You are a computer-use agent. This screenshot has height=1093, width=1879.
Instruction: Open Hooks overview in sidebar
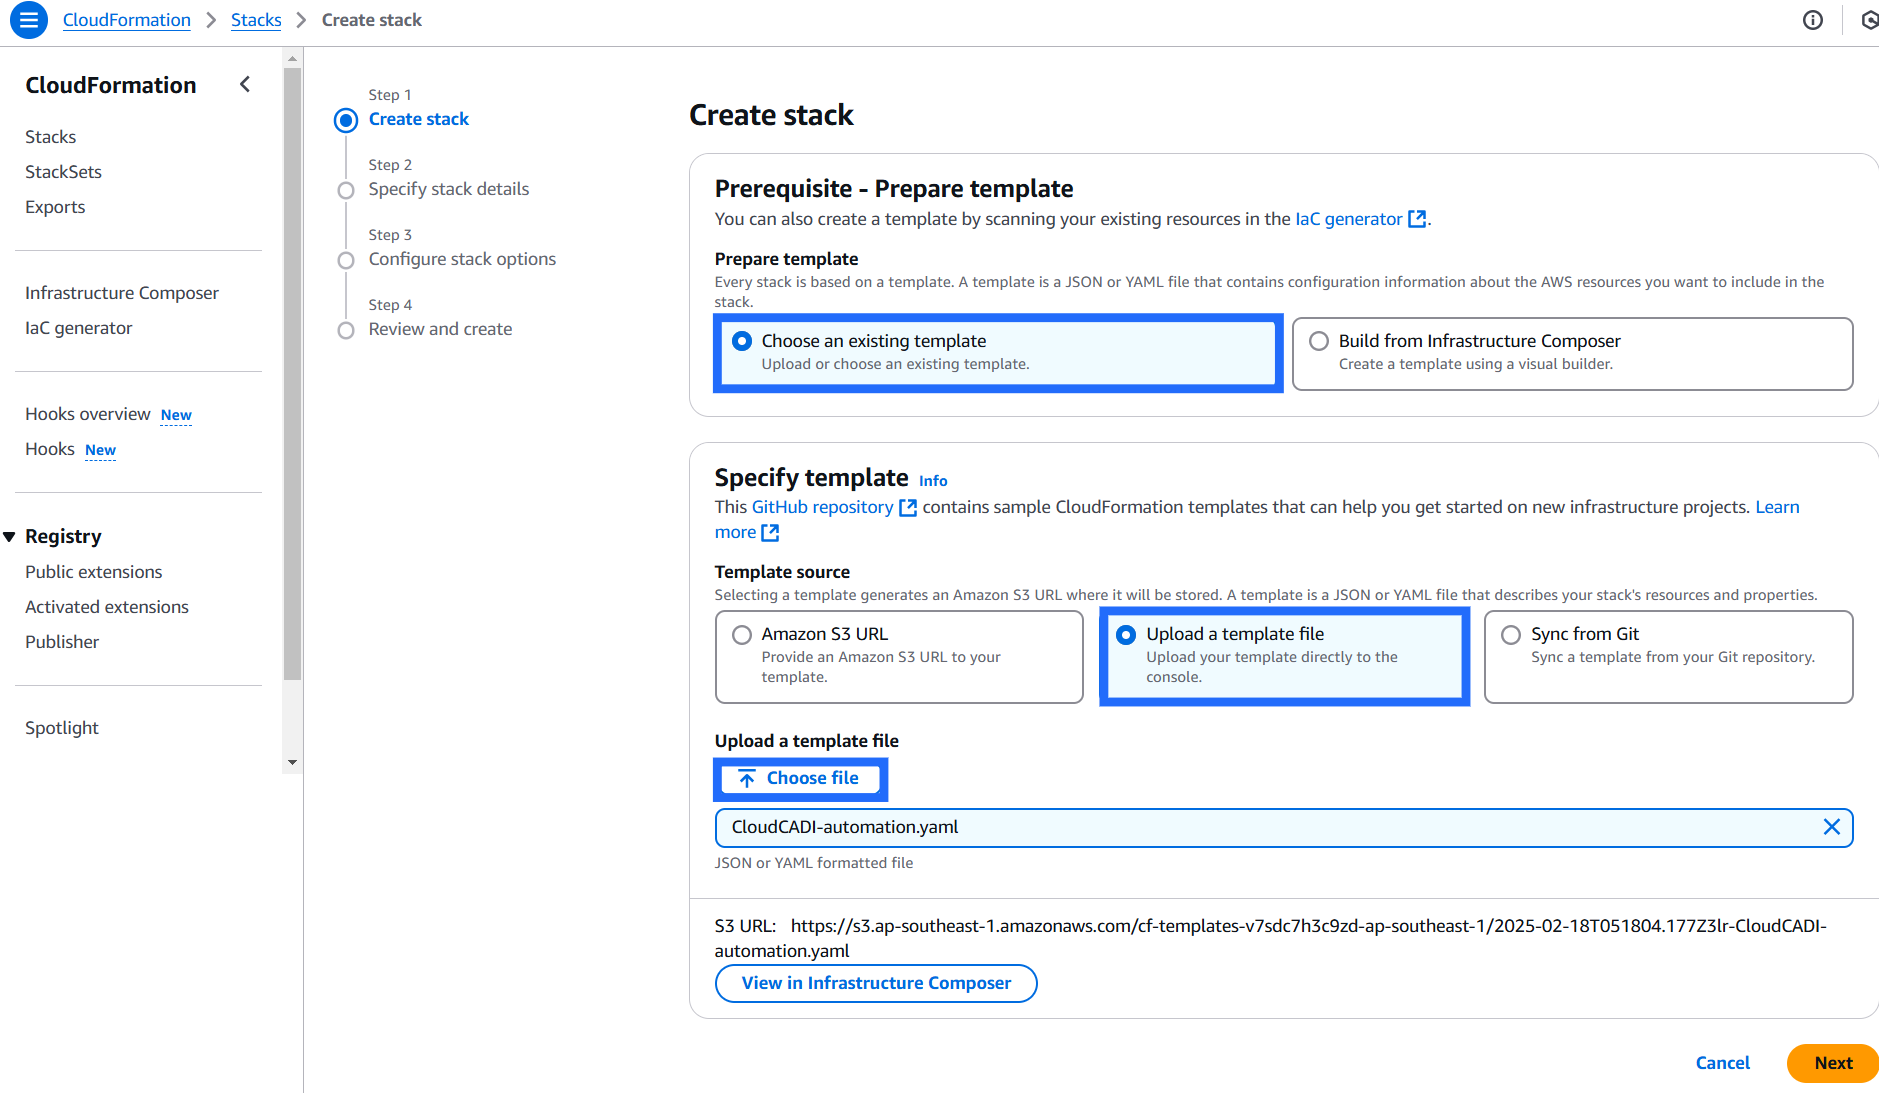click(x=88, y=413)
